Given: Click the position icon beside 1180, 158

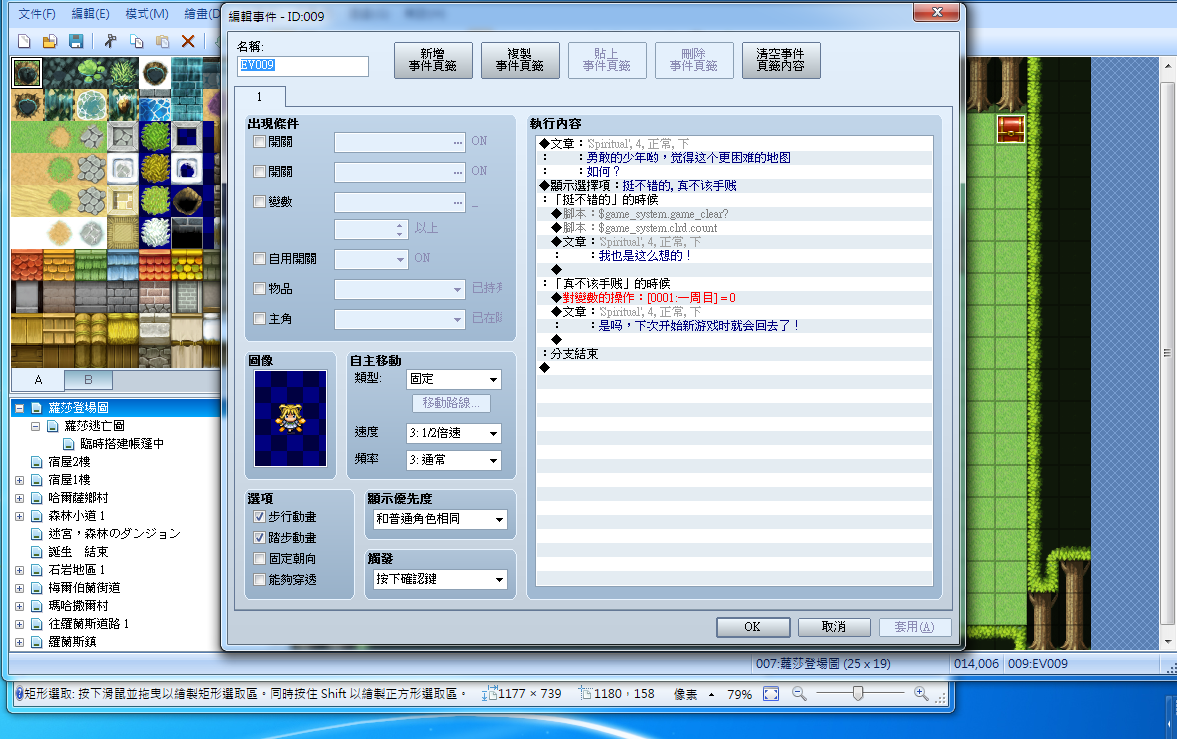Looking at the screenshot, I should [x=585, y=693].
